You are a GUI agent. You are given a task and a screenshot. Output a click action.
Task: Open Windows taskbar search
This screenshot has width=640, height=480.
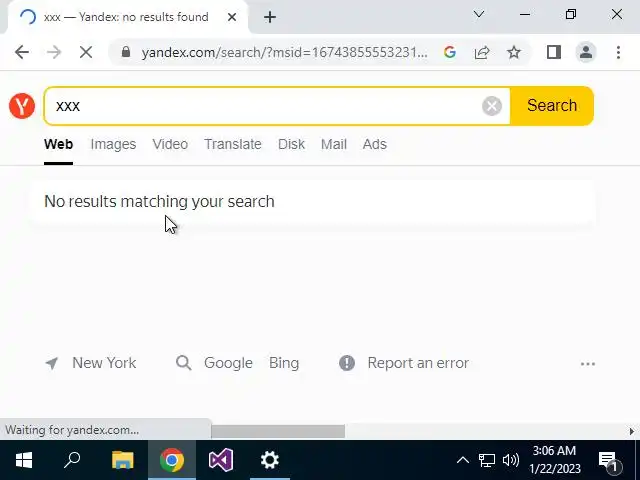tap(73, 460)
